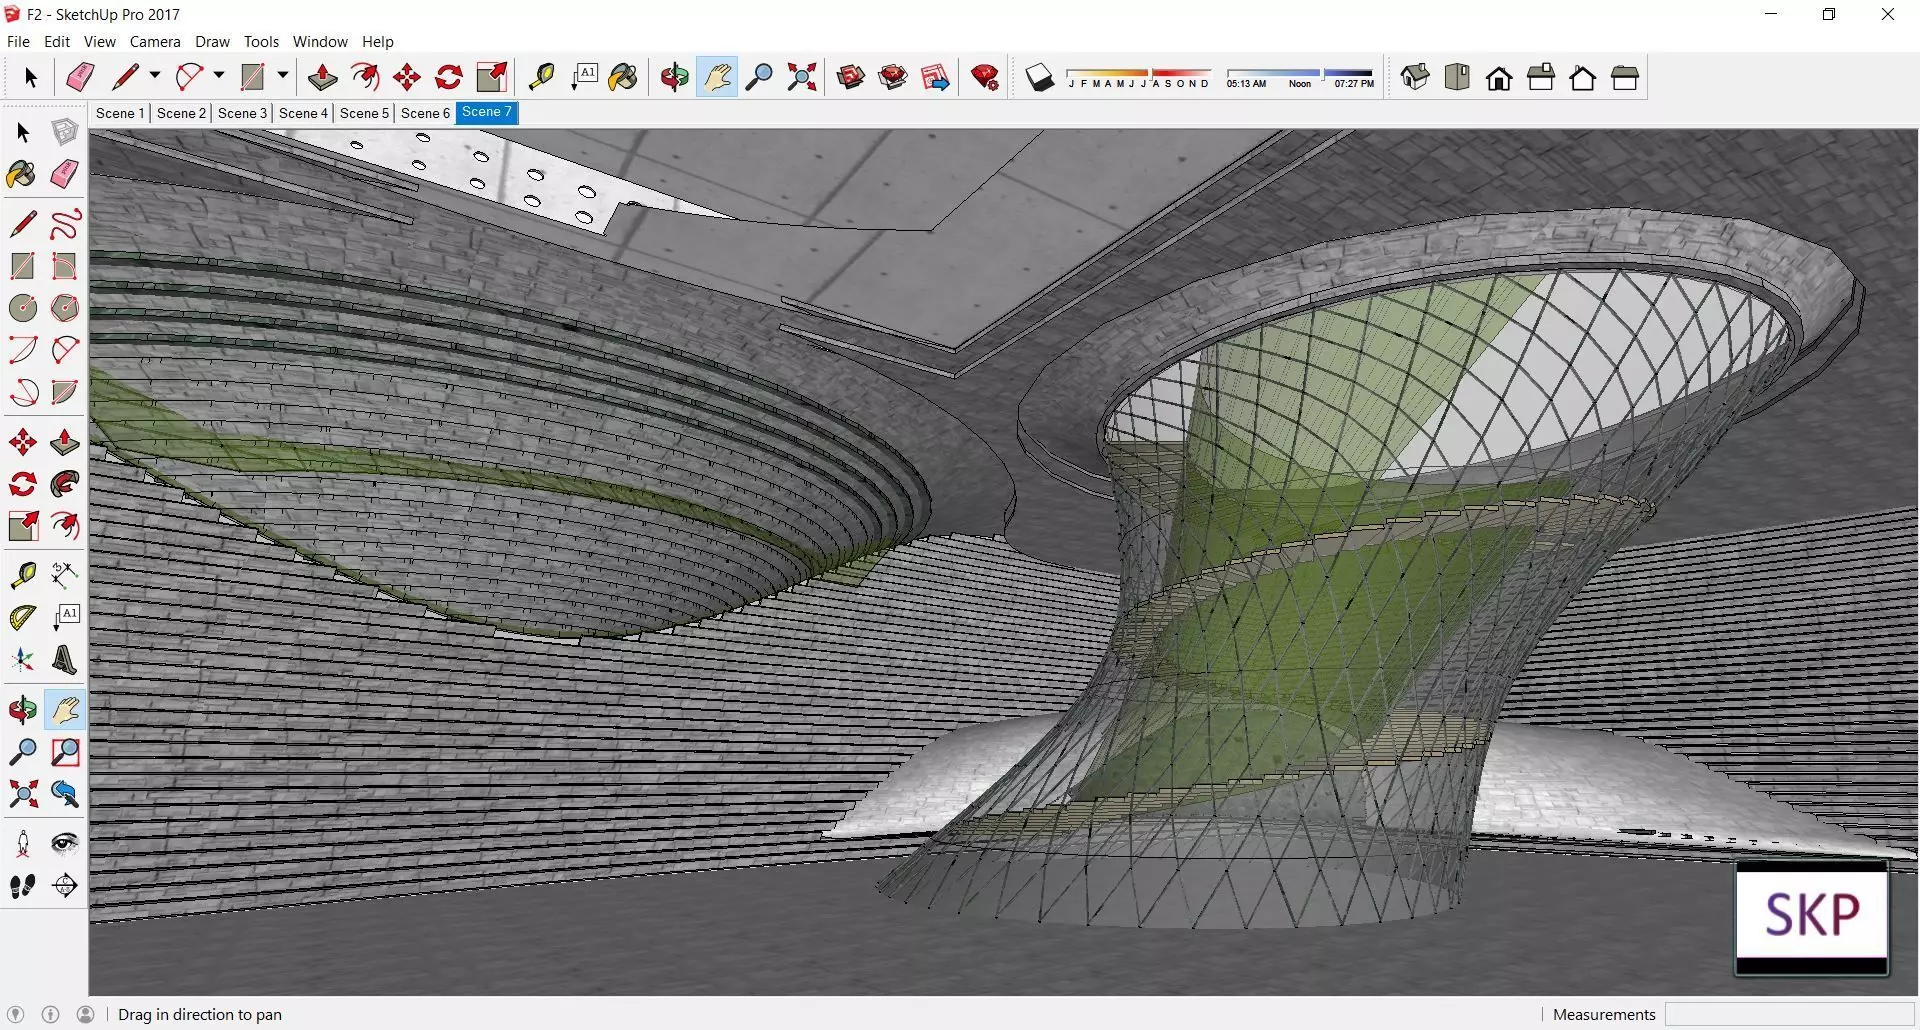This screenshot has width=1920, height=1030.
Task: Pick the Dimensions tool
Action: [65, 575]
